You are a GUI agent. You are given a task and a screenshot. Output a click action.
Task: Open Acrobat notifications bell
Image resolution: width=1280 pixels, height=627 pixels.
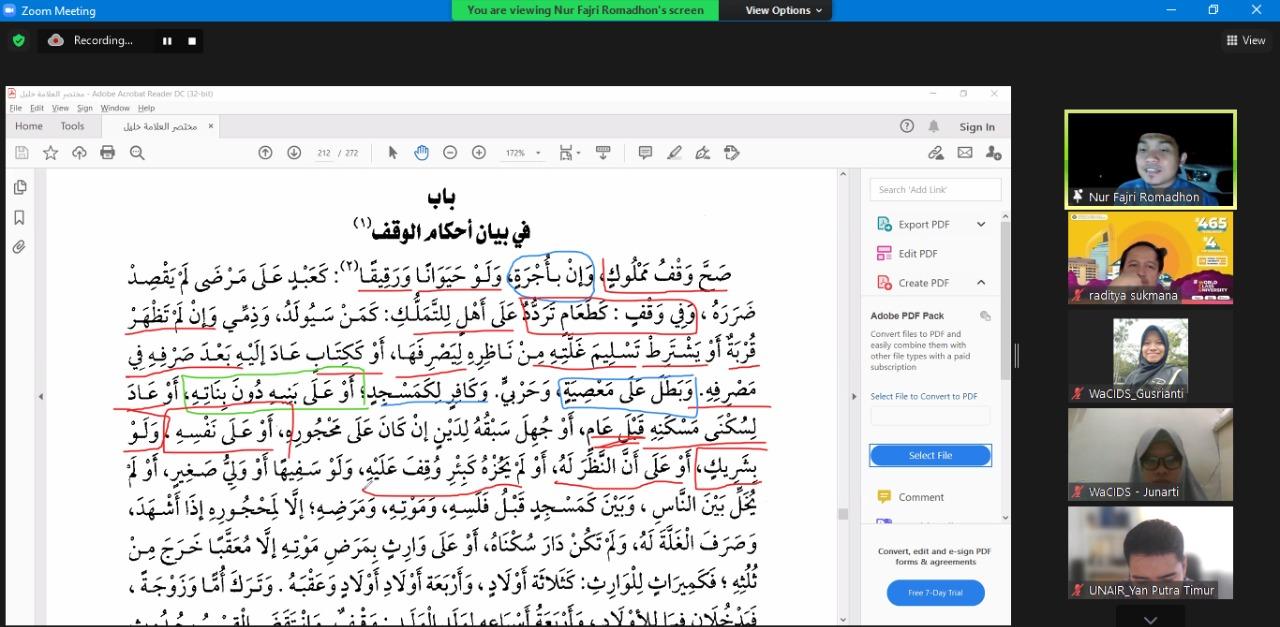click(x=934, y=126)
